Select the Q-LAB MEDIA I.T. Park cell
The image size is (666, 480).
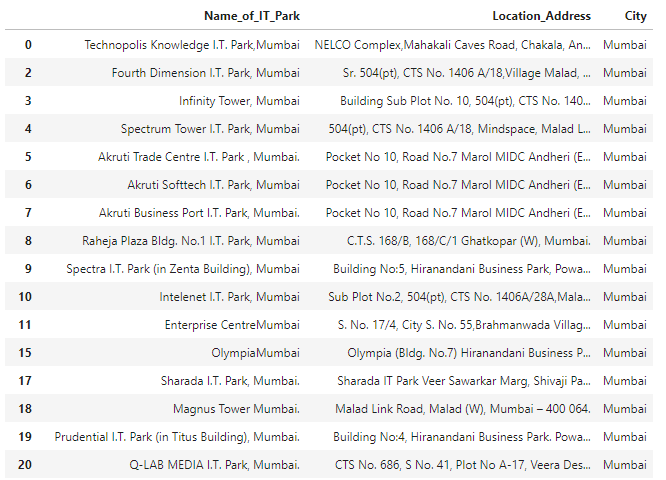214,465
